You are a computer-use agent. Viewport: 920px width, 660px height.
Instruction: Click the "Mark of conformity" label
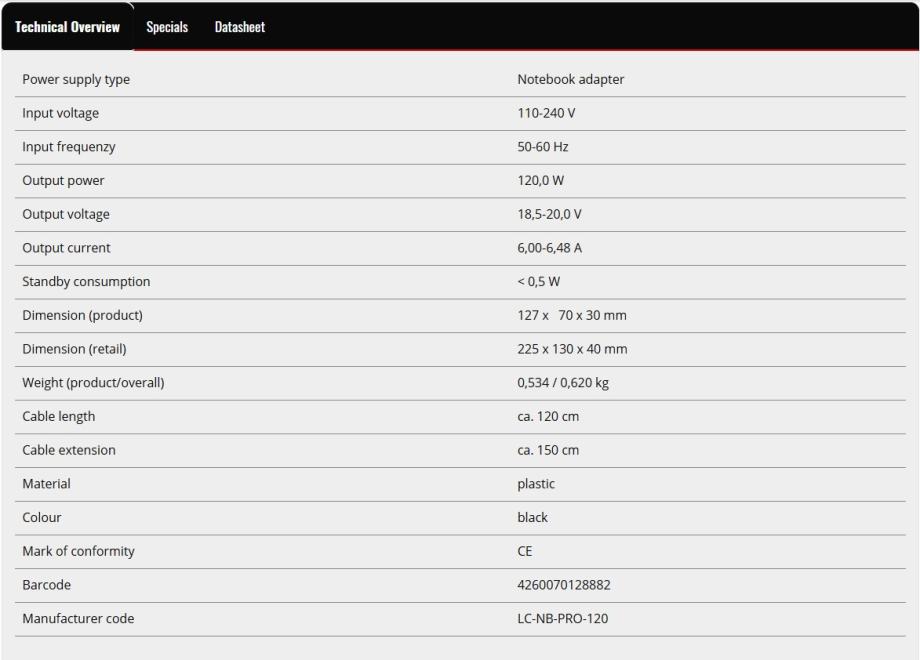[x=78, y=551]
